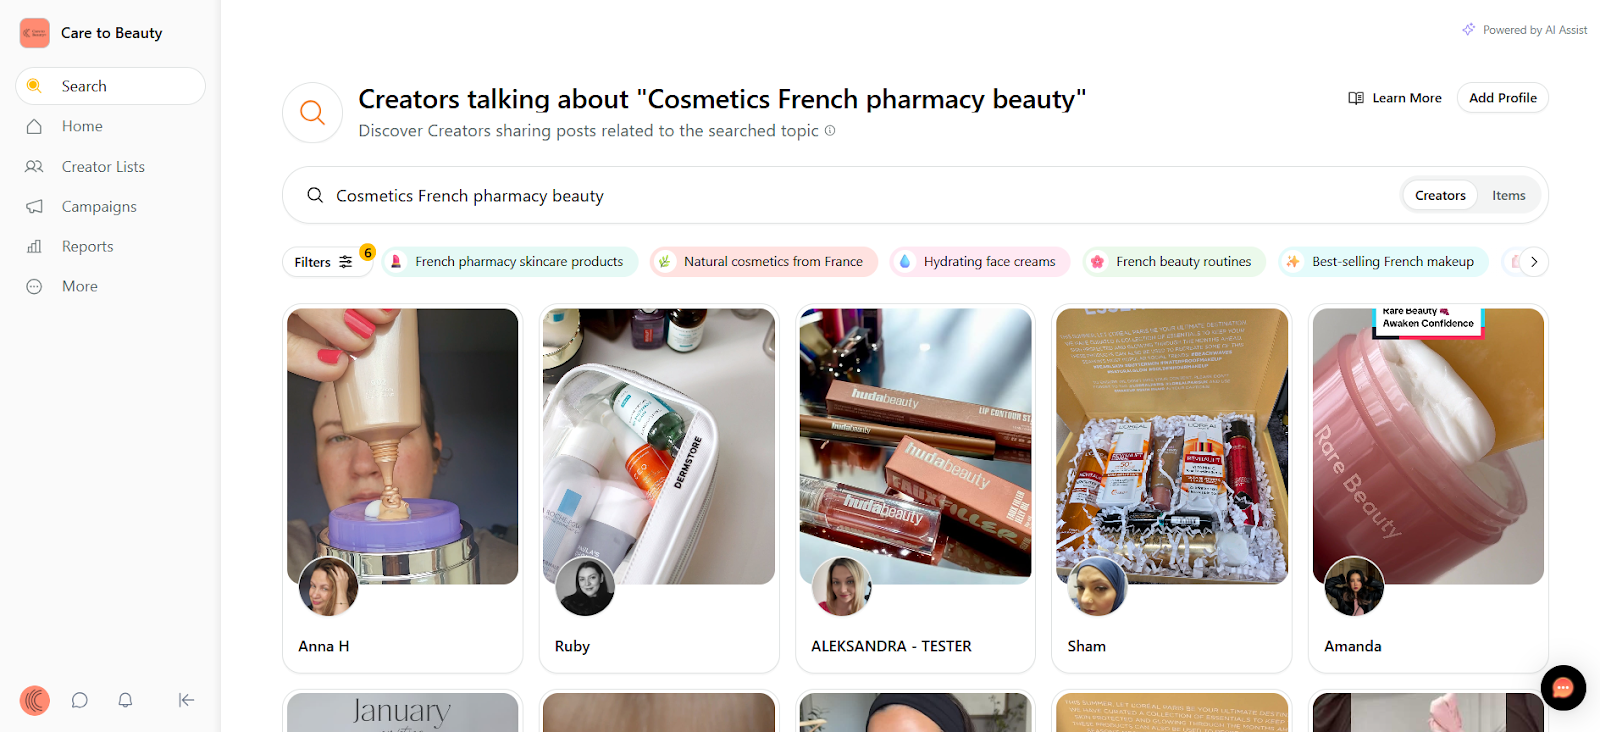Open the AI Assist chat bubble
The height and width of the screenshot is (732, 1600).
click(x=1562, y=688)
